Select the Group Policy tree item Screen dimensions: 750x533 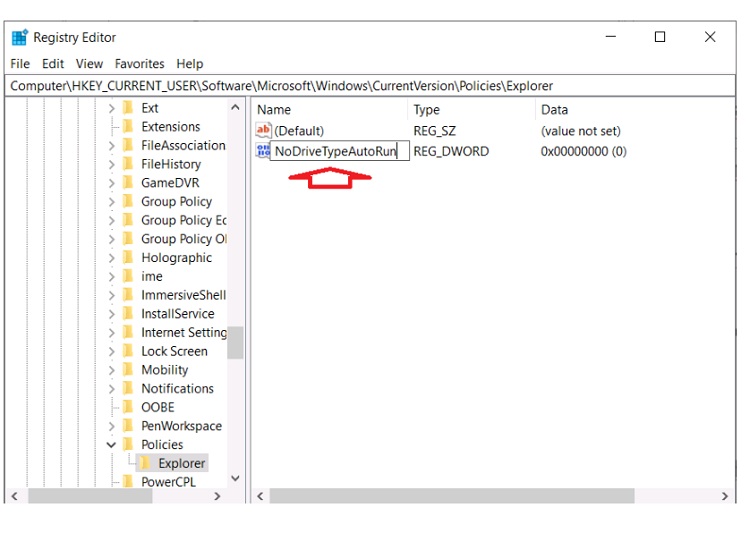tap(176, 201)
